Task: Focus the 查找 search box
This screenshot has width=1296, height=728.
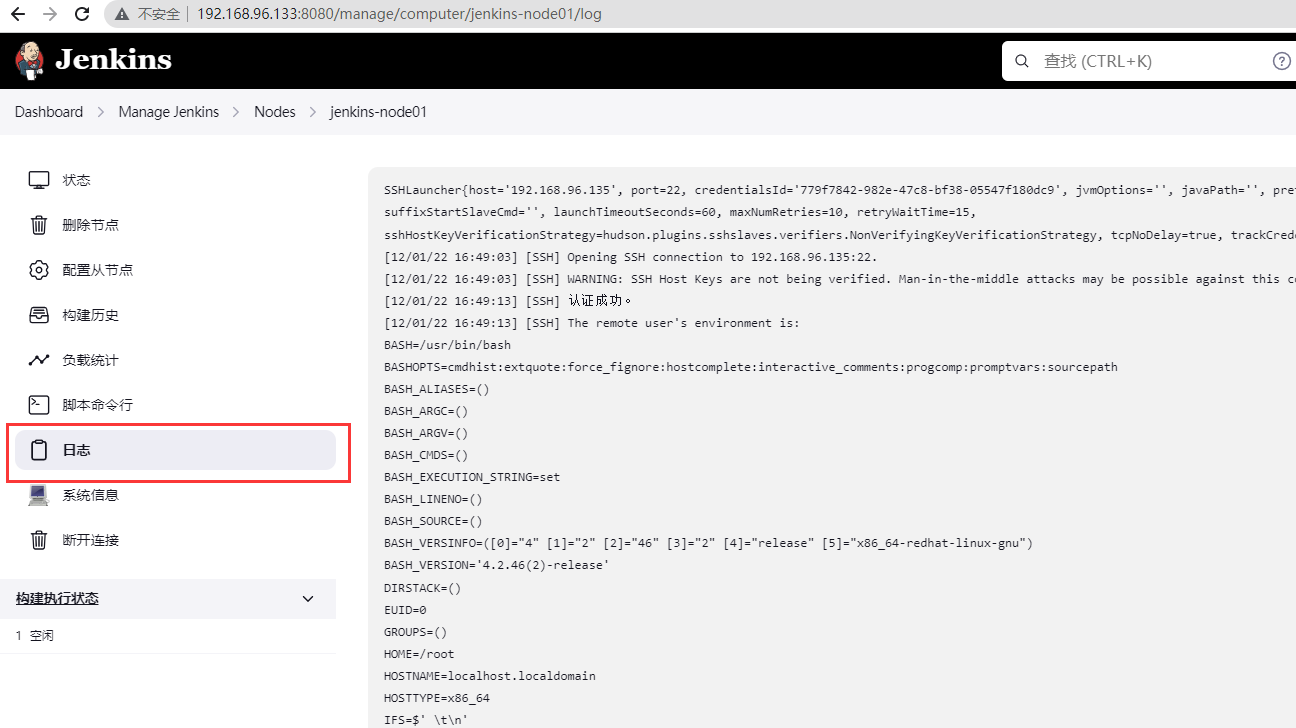Action: click(1150, 61)
